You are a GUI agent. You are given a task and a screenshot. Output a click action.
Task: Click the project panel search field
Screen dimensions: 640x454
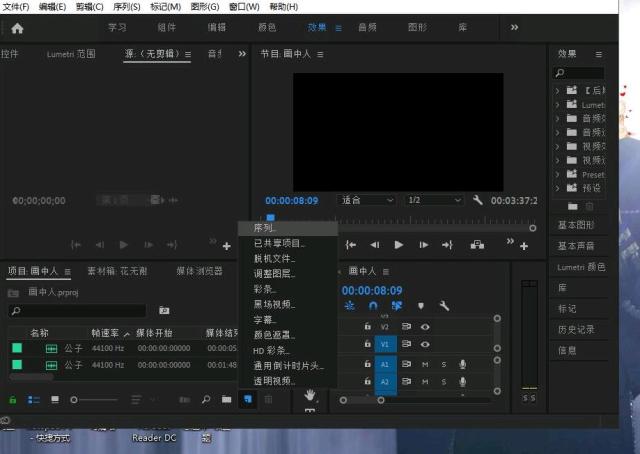(x=77, y=311)
